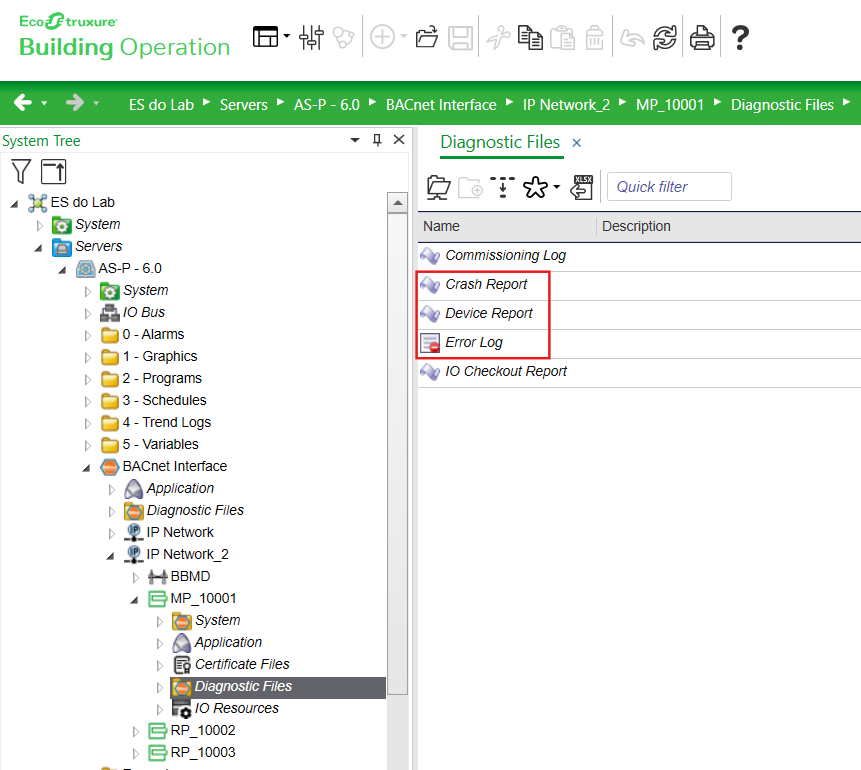Select the Diagnostic Files tab
The image size is (861, 770).
(x=500, y=142)
